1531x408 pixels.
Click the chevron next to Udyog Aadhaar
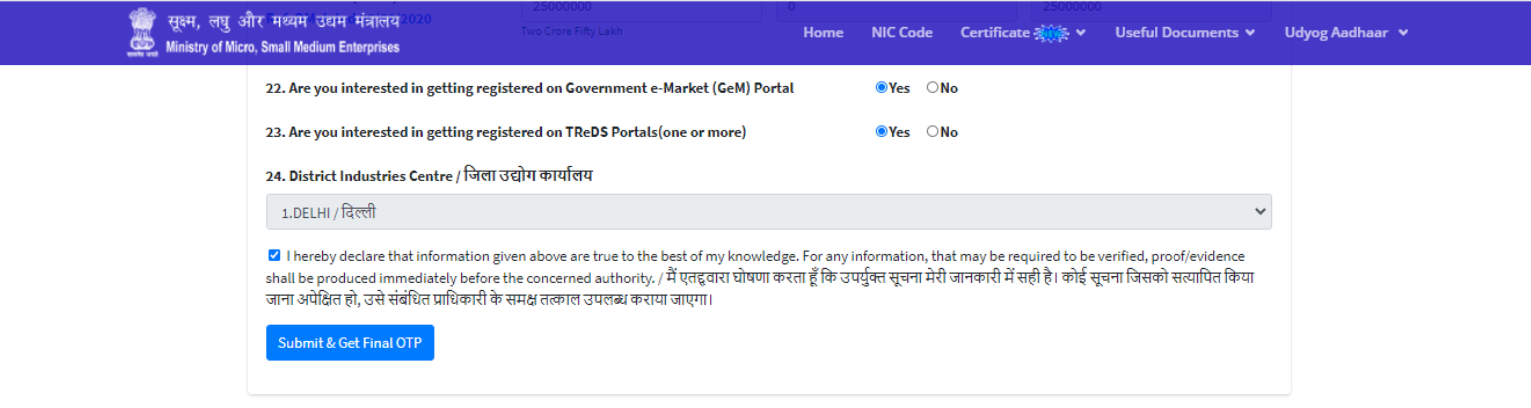[1404, 33]
